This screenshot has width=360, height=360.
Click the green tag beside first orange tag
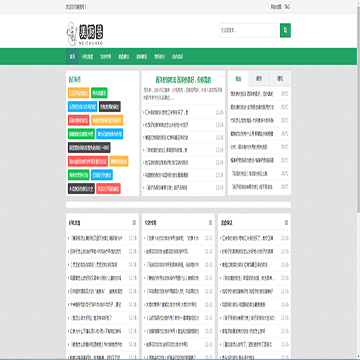click(99, 93)
